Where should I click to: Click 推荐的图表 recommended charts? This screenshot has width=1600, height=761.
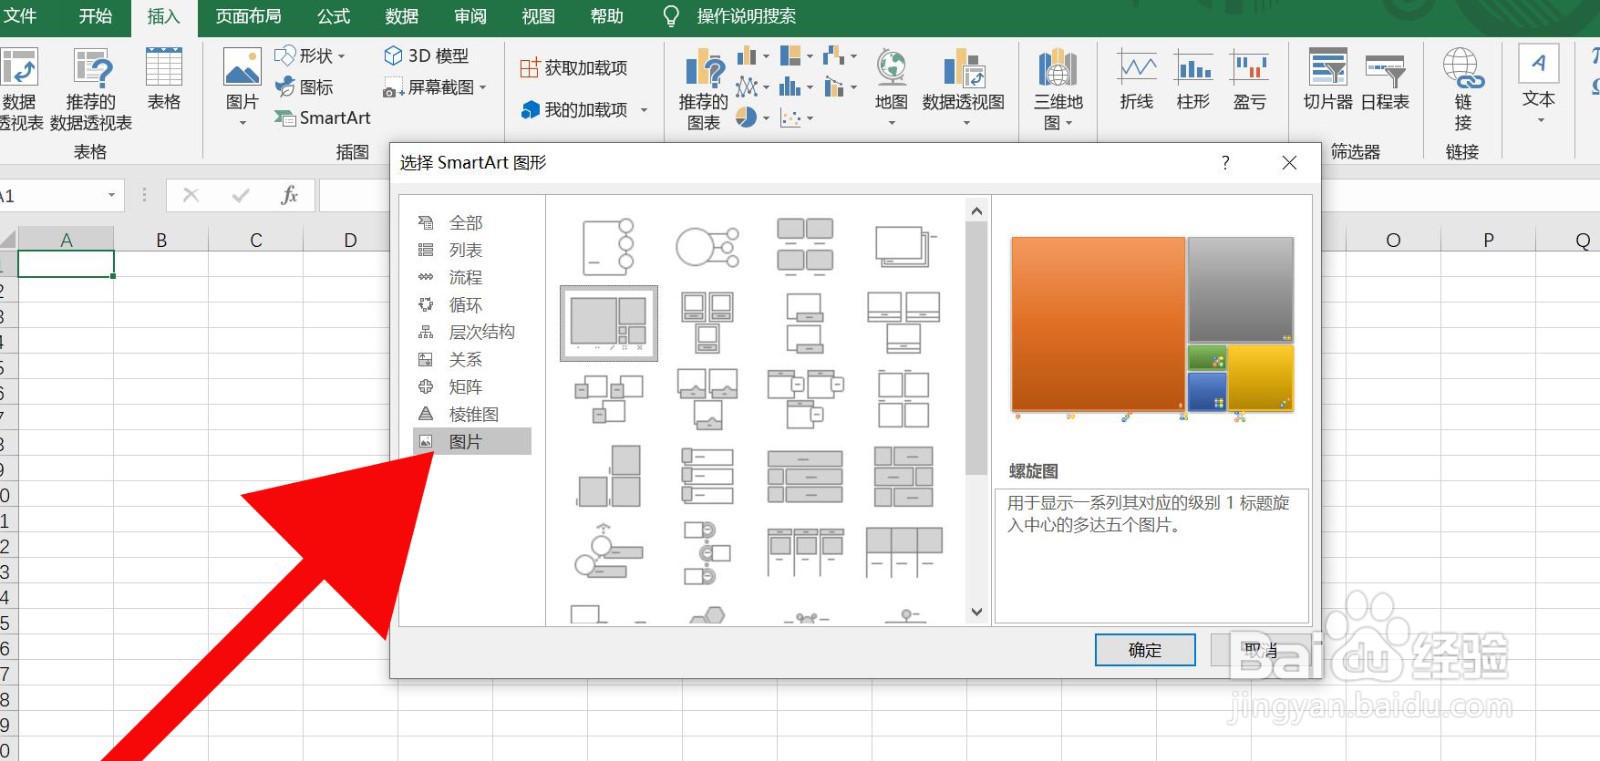point(703,90)
